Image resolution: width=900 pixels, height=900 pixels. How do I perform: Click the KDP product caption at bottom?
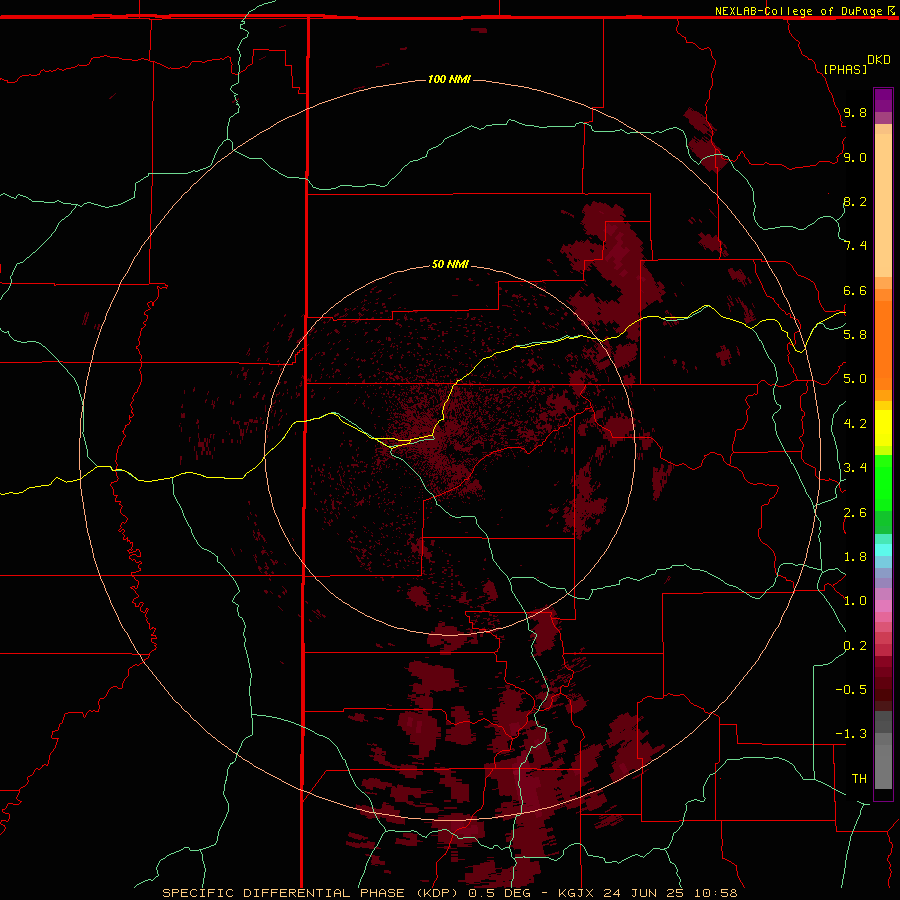pyautogui.click(x=449, y=893)
